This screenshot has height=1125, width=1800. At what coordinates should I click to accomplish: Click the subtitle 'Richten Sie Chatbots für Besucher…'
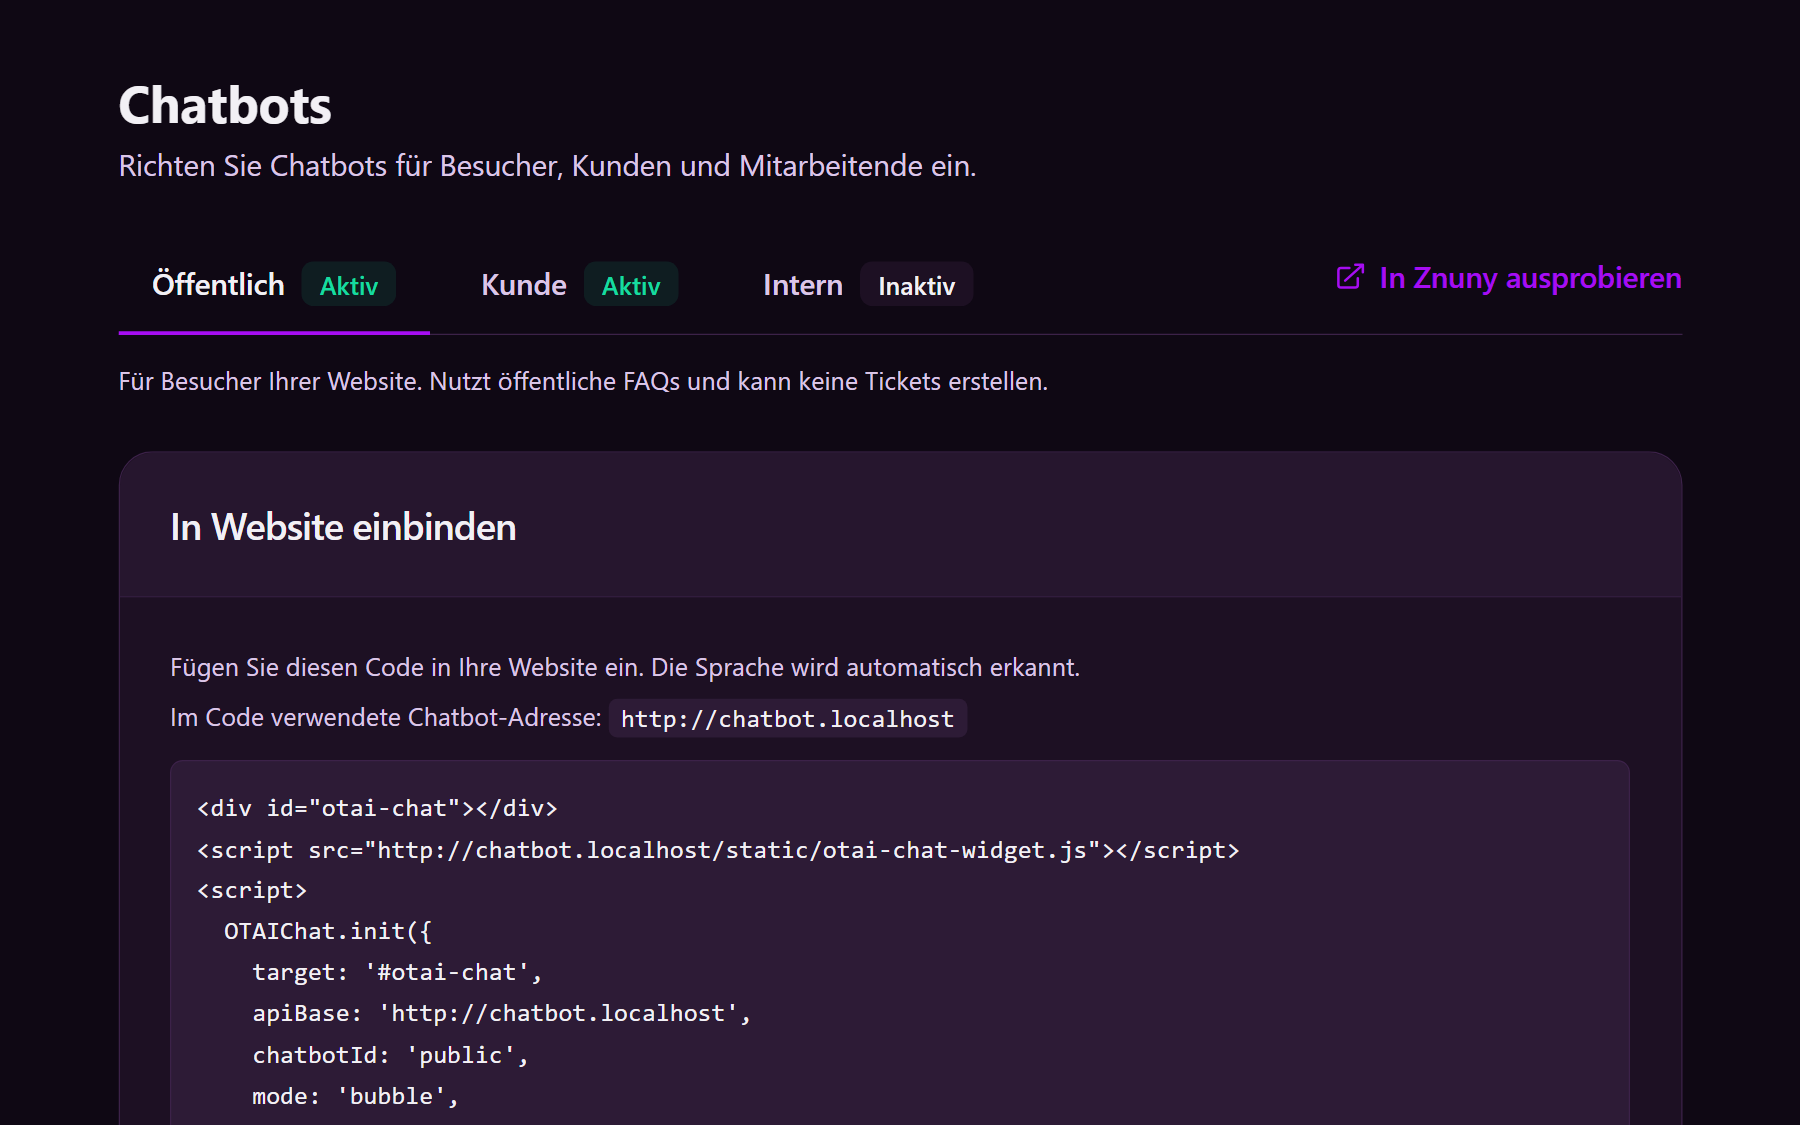[547, 166]
